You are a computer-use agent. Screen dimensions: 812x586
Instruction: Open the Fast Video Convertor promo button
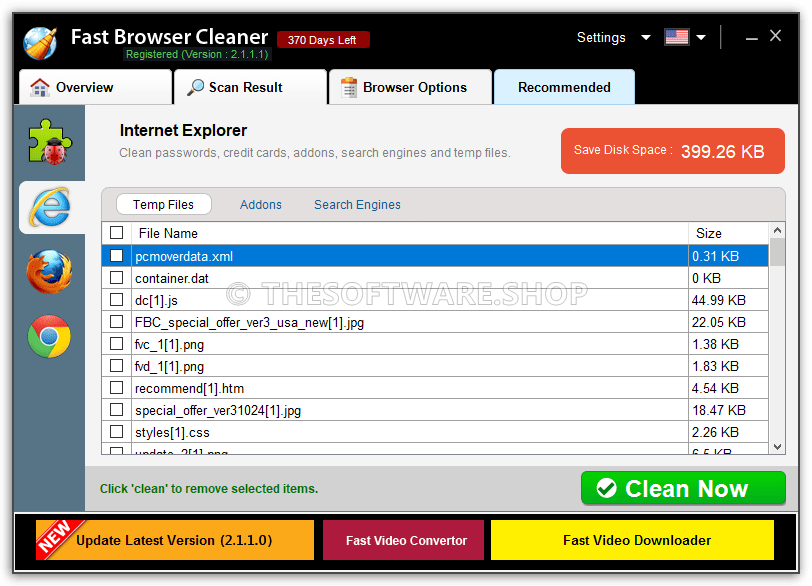(403, 540)
